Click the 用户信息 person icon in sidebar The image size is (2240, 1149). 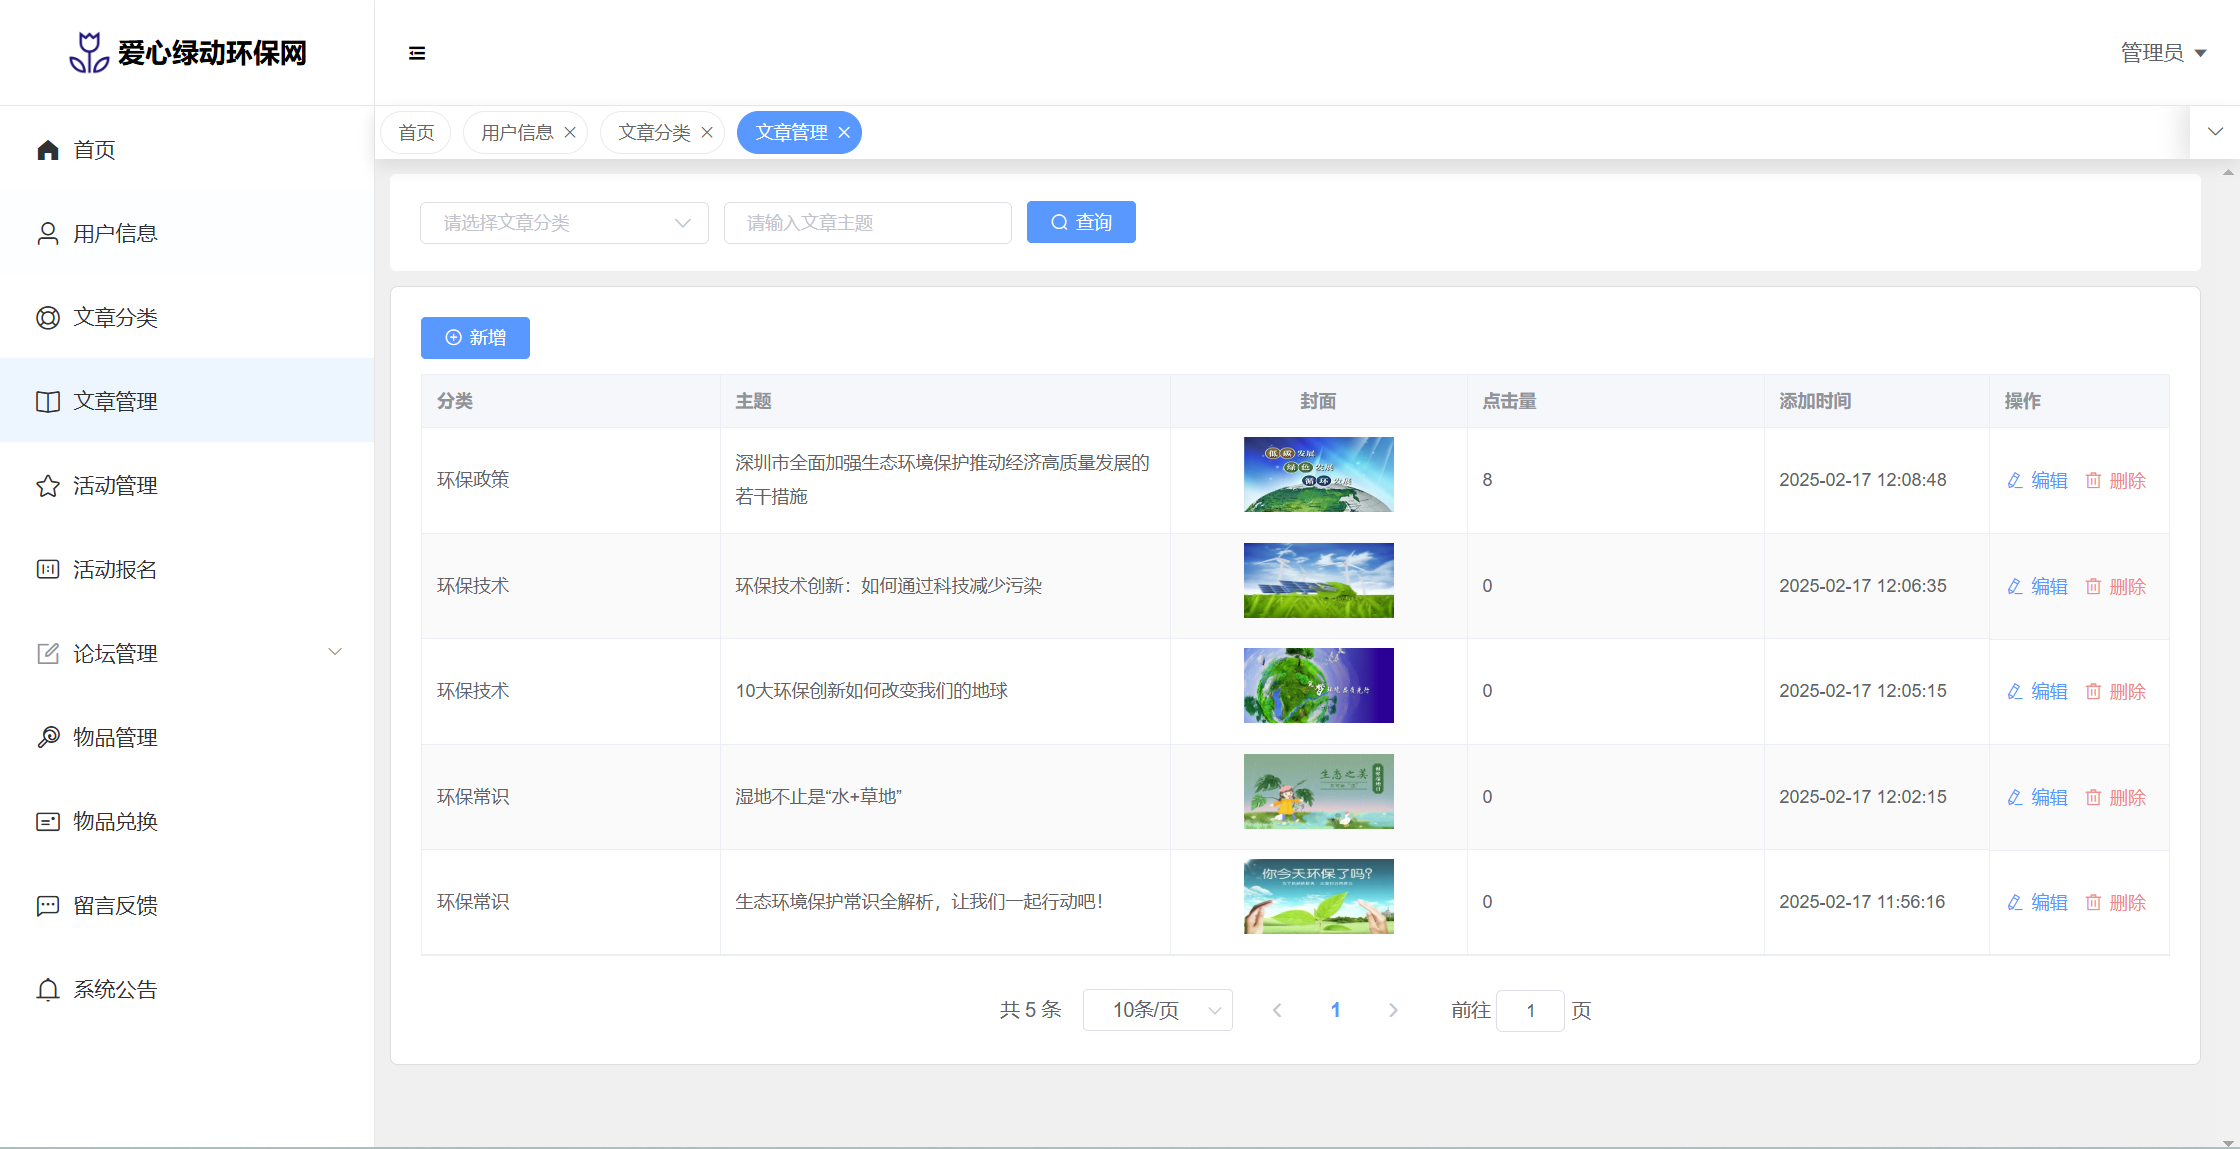point(48,234)
